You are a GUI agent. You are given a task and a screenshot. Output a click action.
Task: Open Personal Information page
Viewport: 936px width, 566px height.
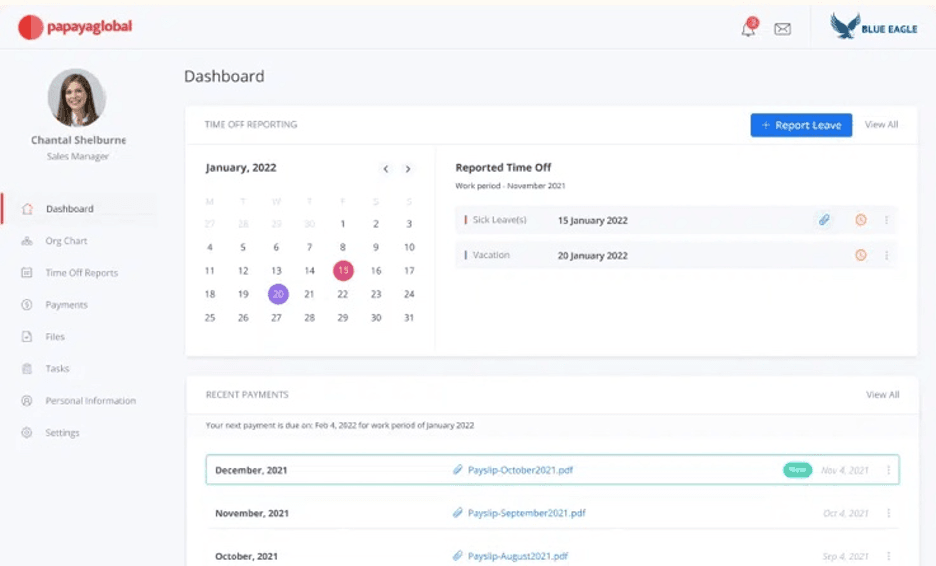point(91,401)
